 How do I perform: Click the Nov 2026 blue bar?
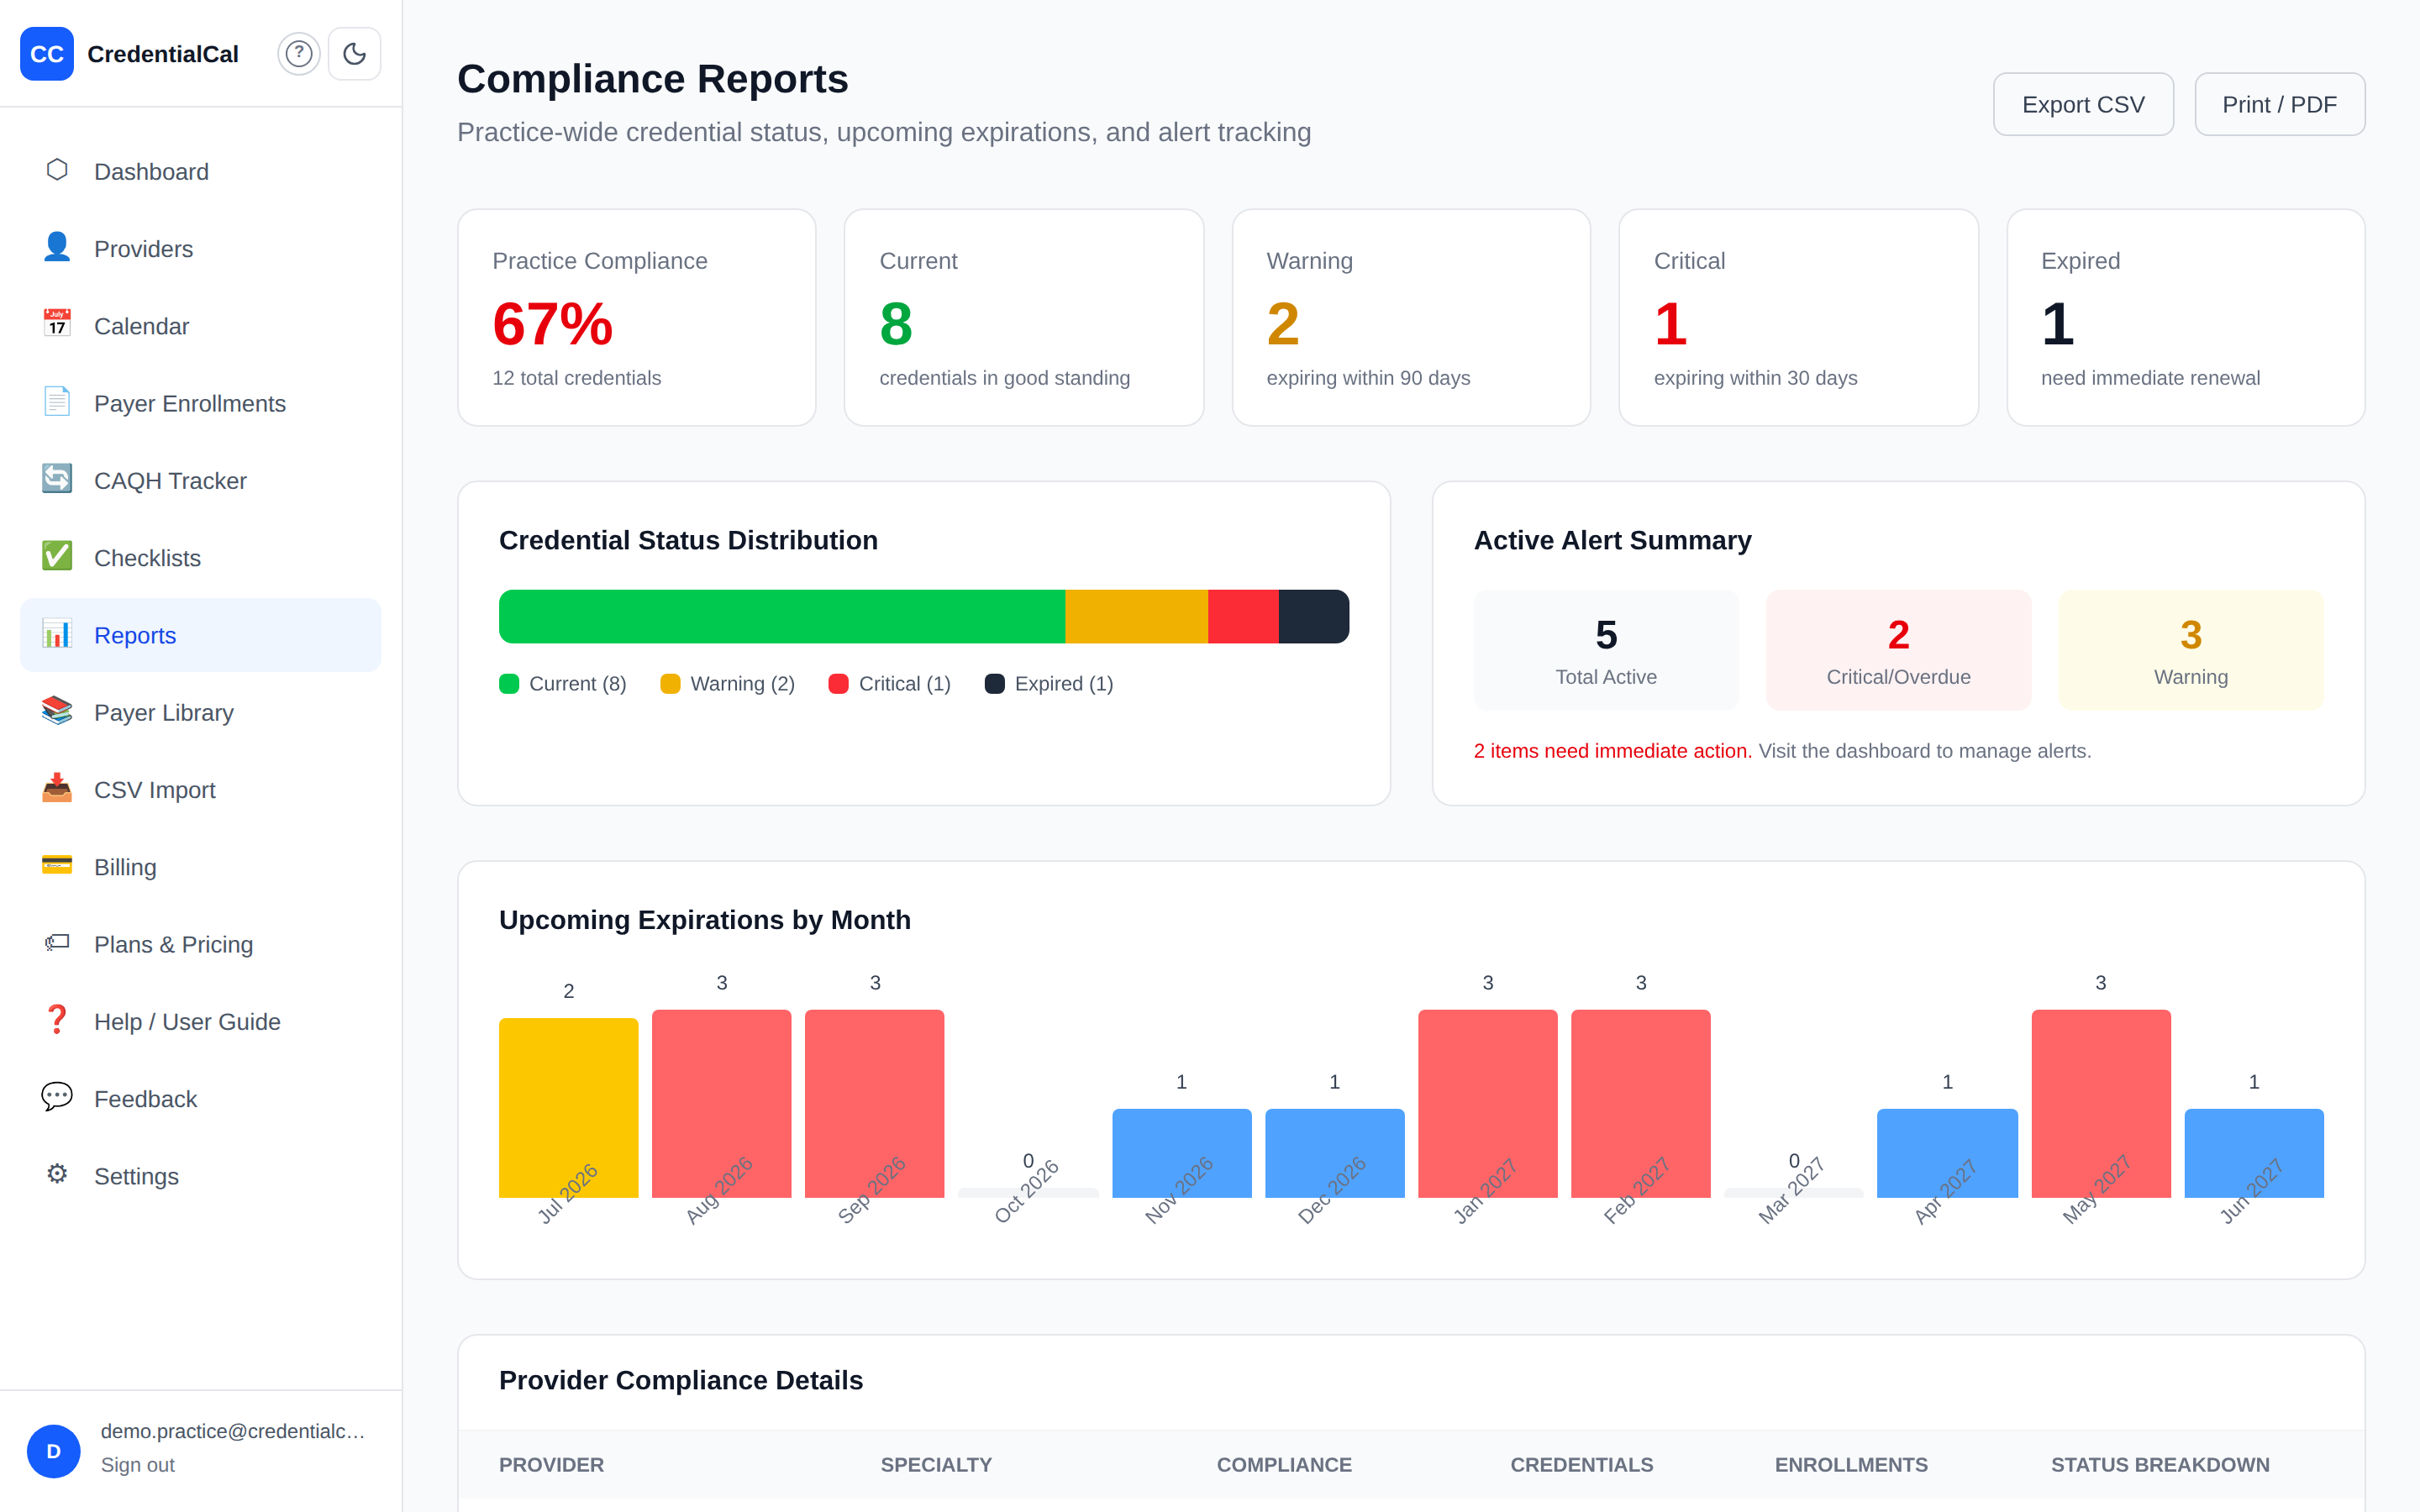click(1181, 1152)
